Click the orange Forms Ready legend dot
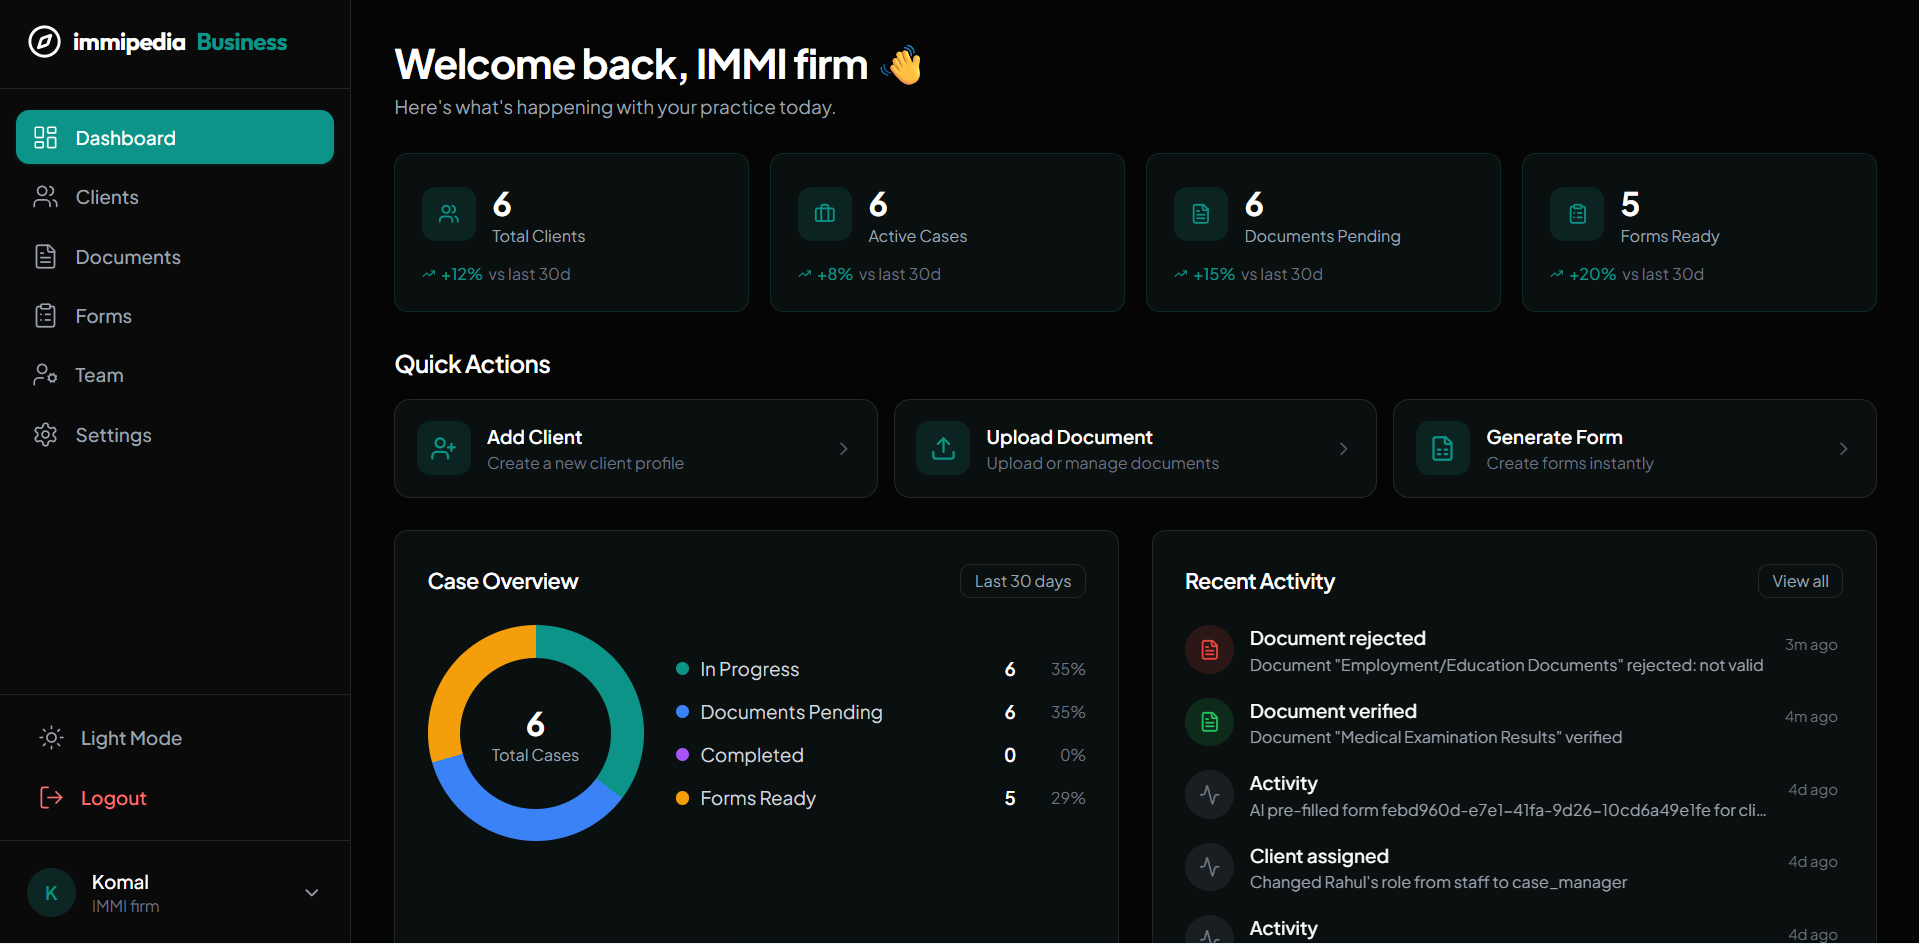This screenshot has width=1919, height=944. pyautogui.click(x=682, y=798)
